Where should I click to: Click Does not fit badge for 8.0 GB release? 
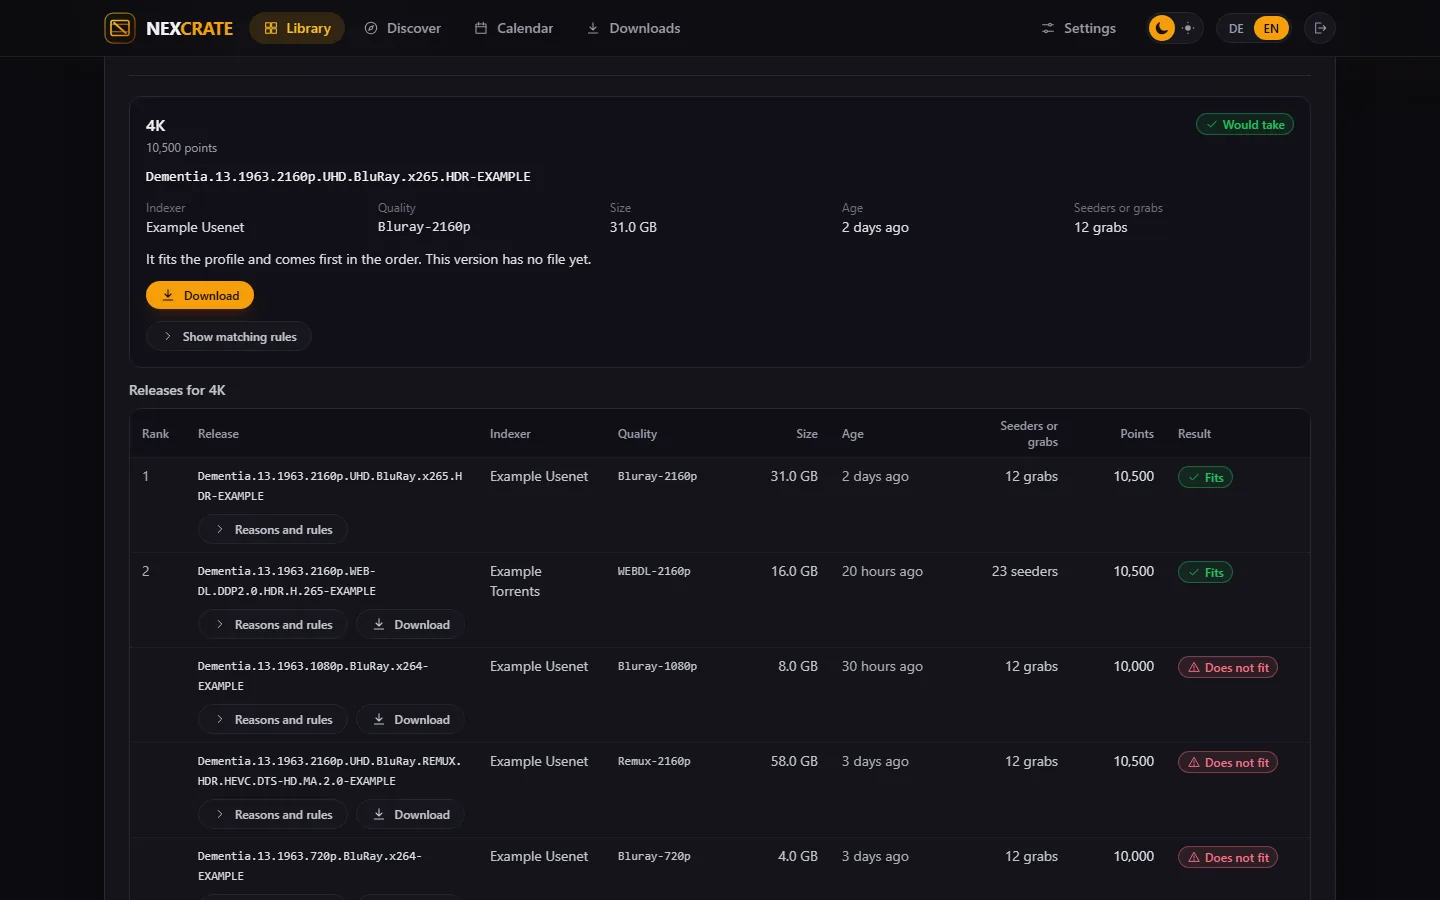tap(1228, 668)
